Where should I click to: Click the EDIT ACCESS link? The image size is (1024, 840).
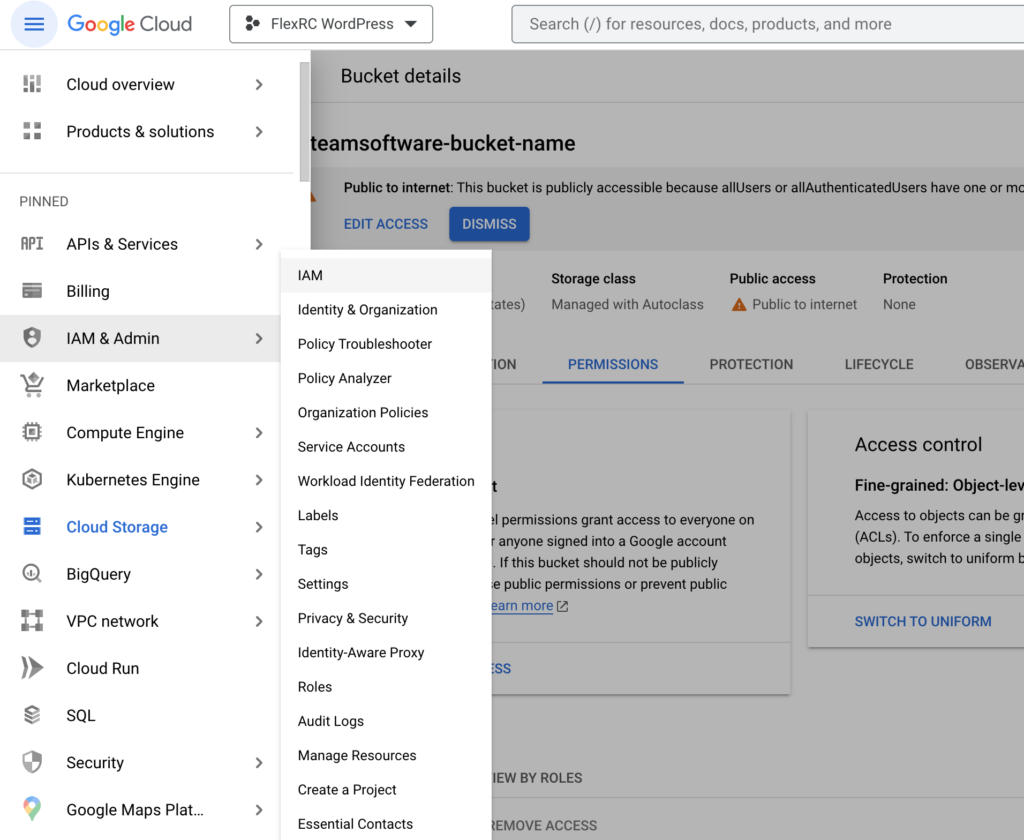(386, 224)
